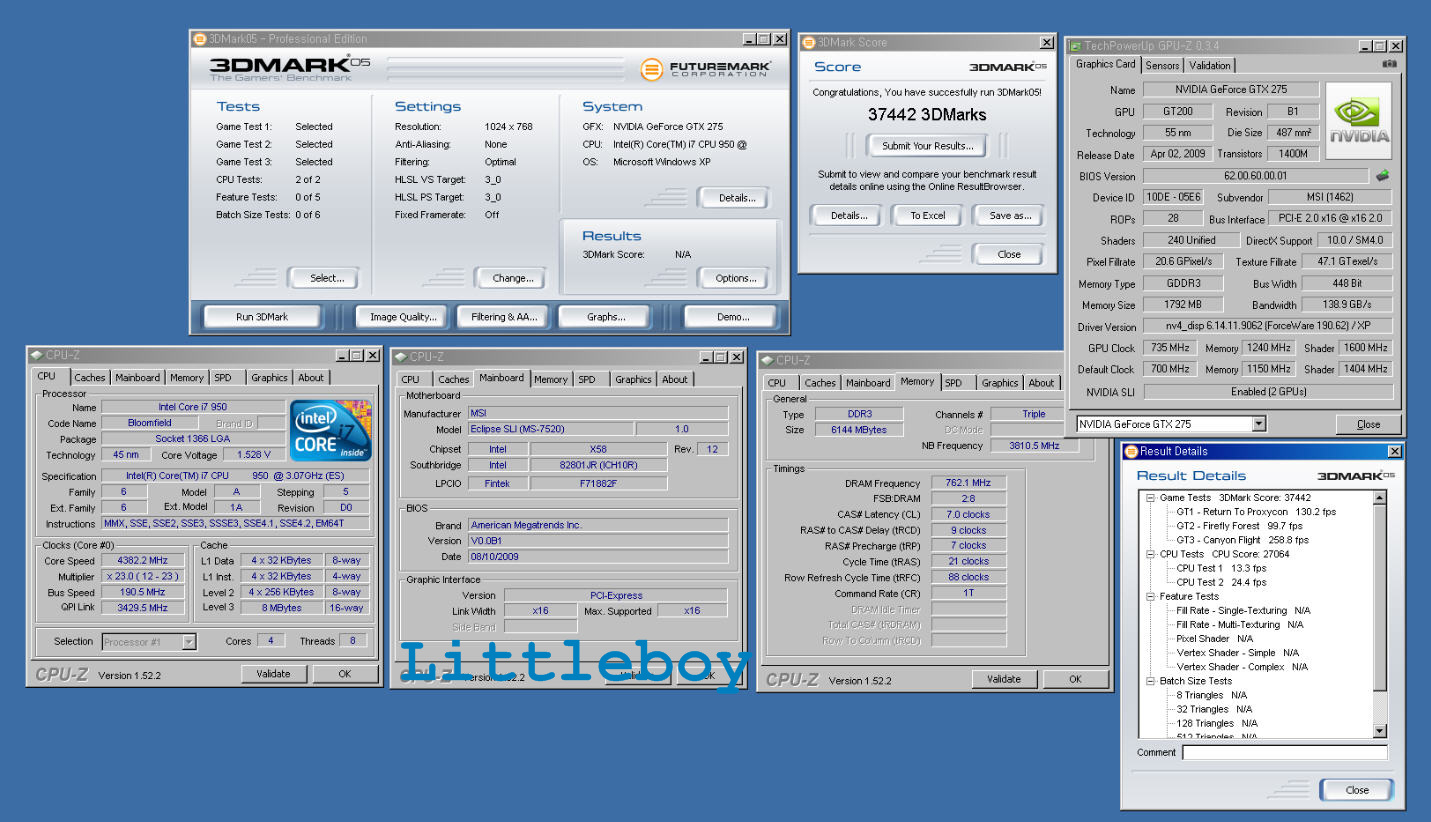The height and width of the screenshot is (822, 1431).
Task: Click the Core Voltage value 1.528 V
Action: coord(253,455)
